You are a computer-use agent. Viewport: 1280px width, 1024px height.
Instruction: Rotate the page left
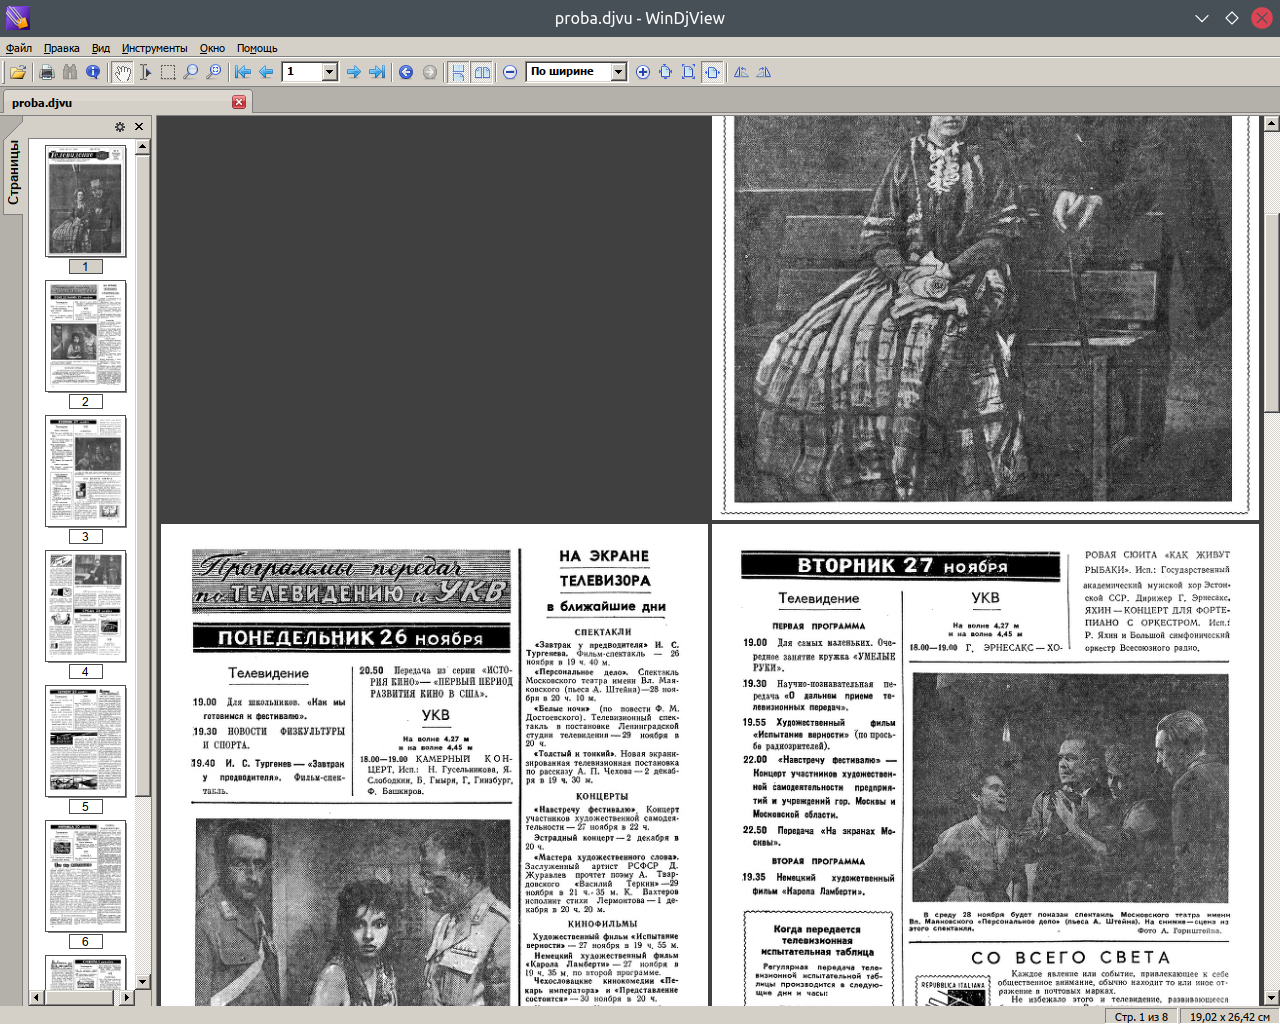tap(741, 72)
